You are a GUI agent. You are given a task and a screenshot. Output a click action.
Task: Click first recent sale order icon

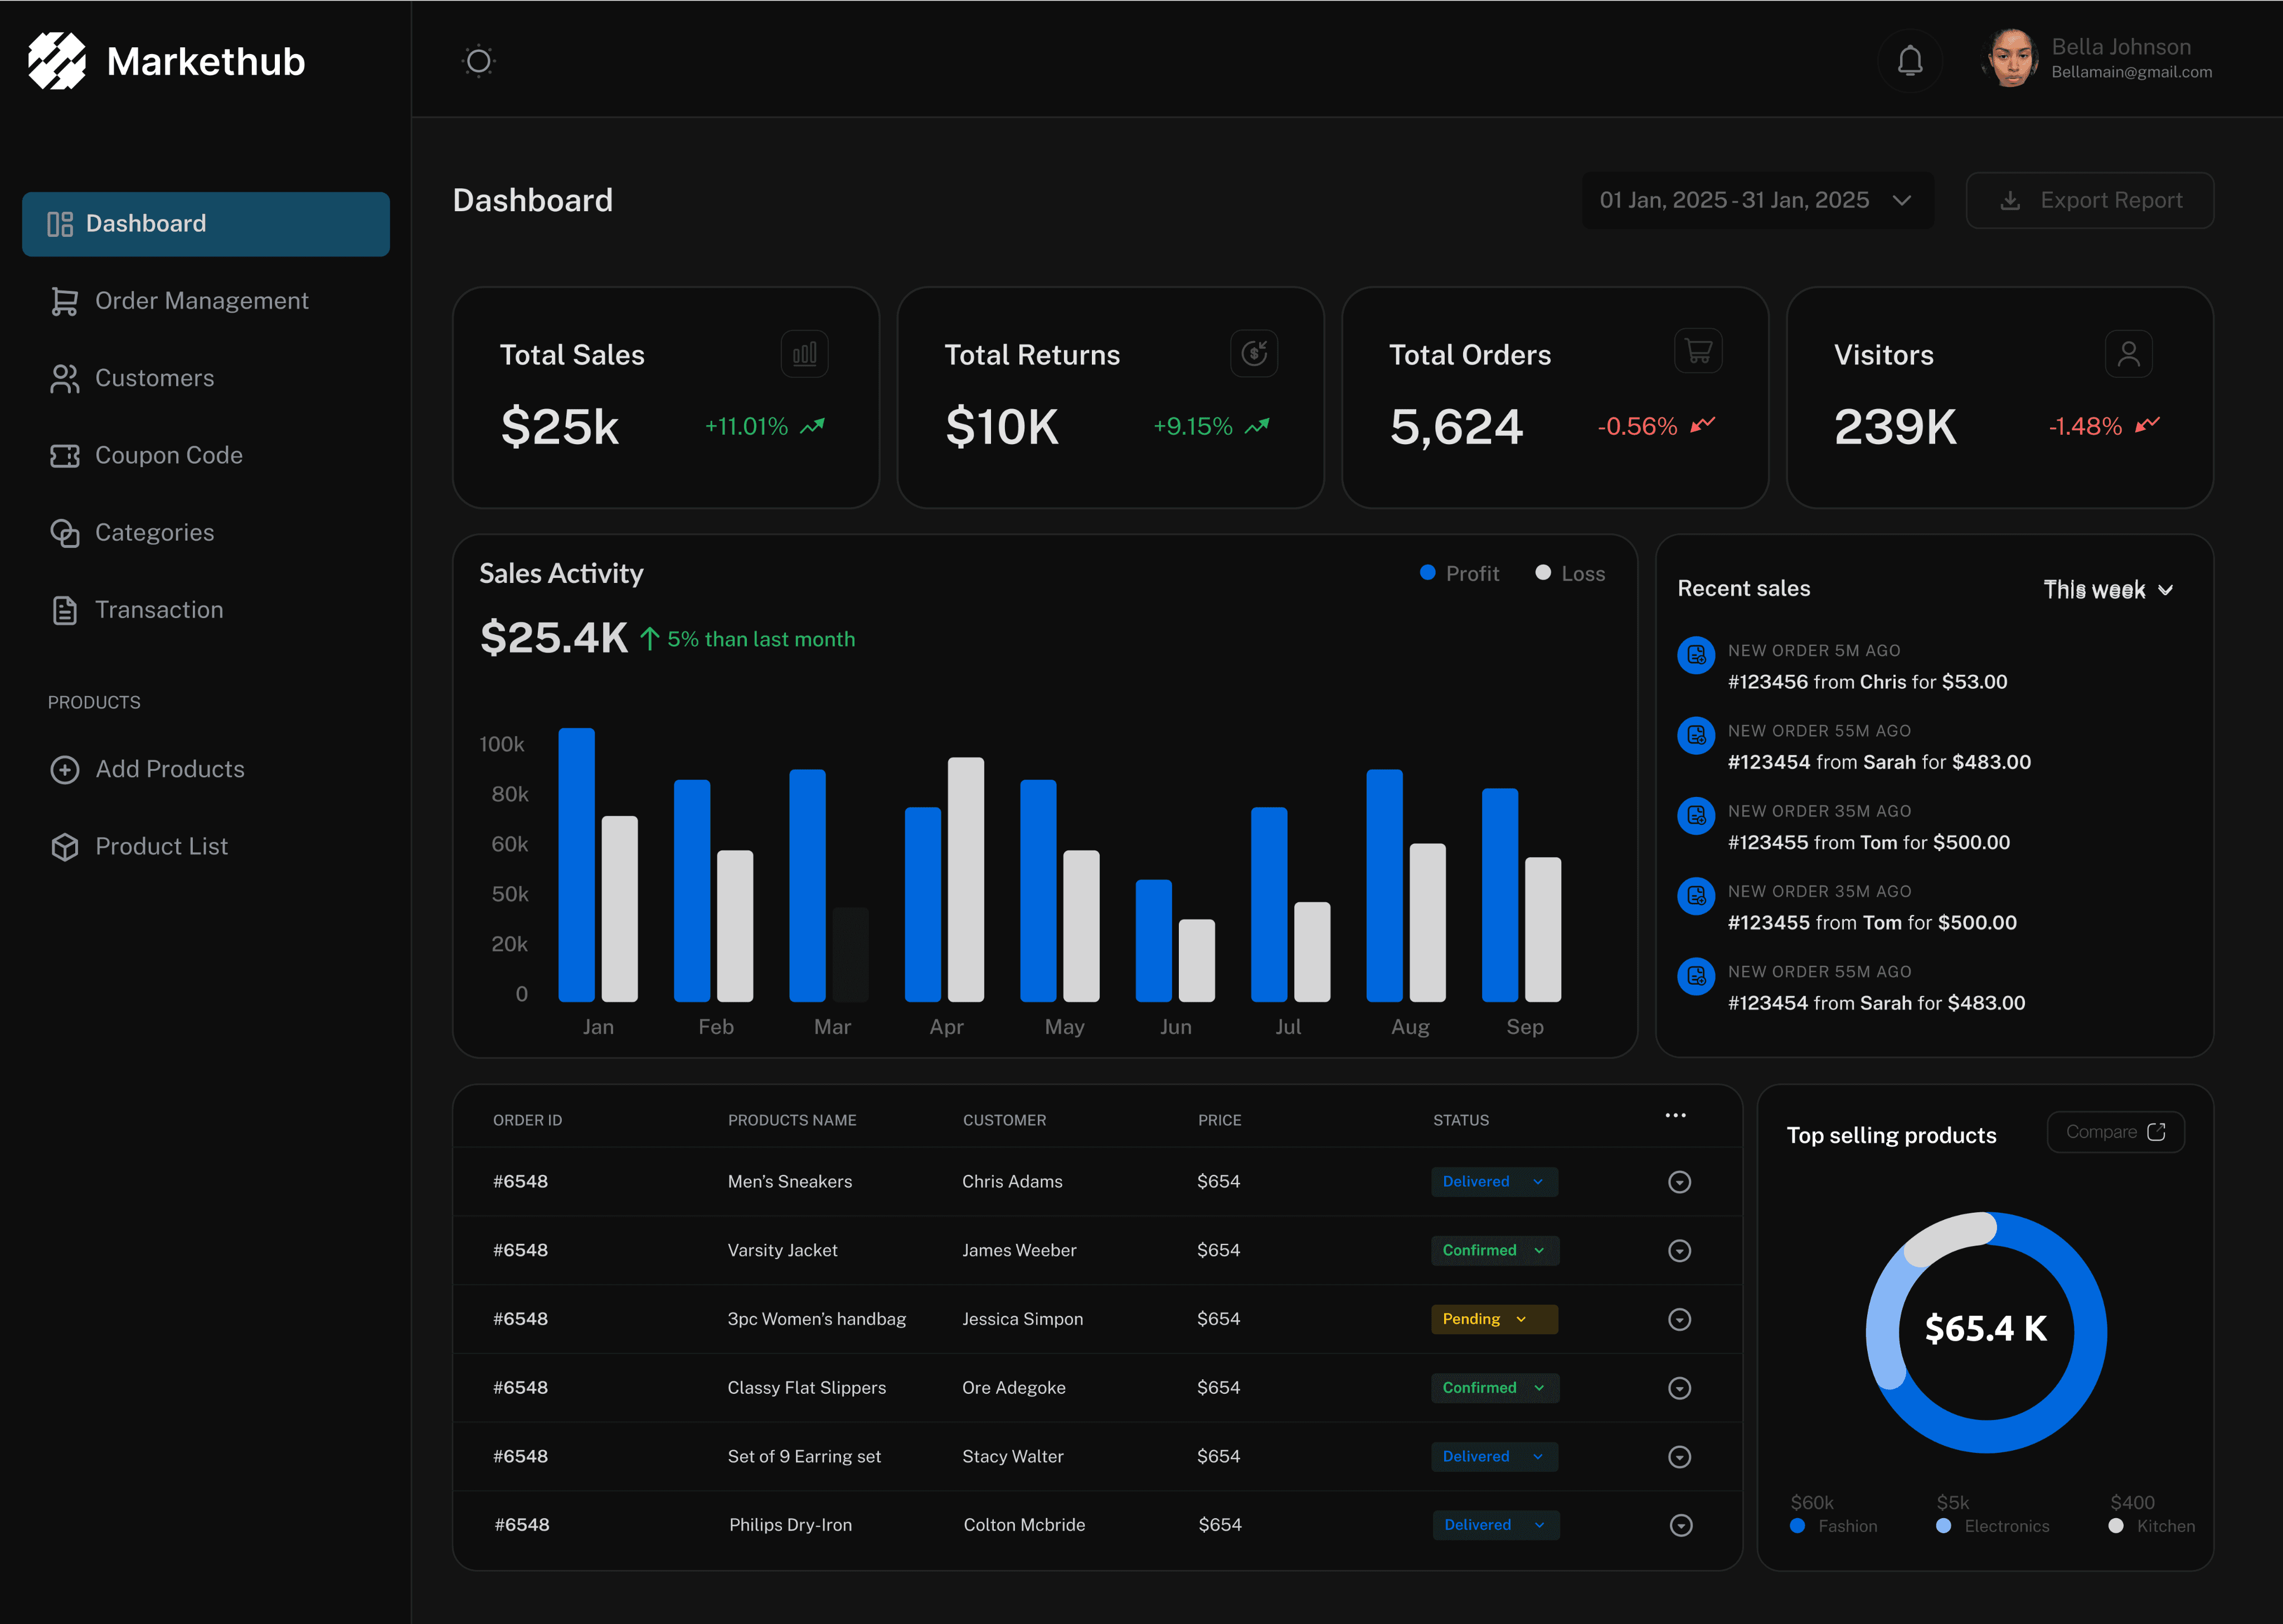pos(1696,656)
